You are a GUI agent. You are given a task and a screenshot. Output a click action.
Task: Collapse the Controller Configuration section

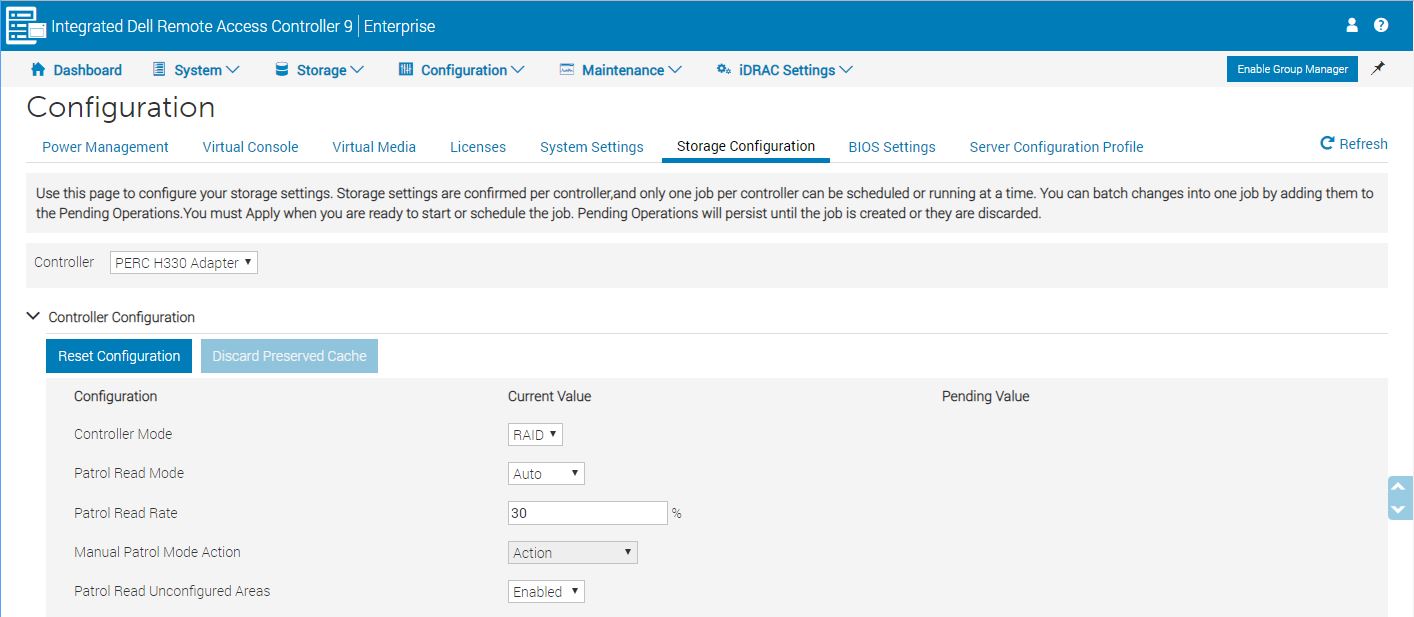(x=33, y=317)
